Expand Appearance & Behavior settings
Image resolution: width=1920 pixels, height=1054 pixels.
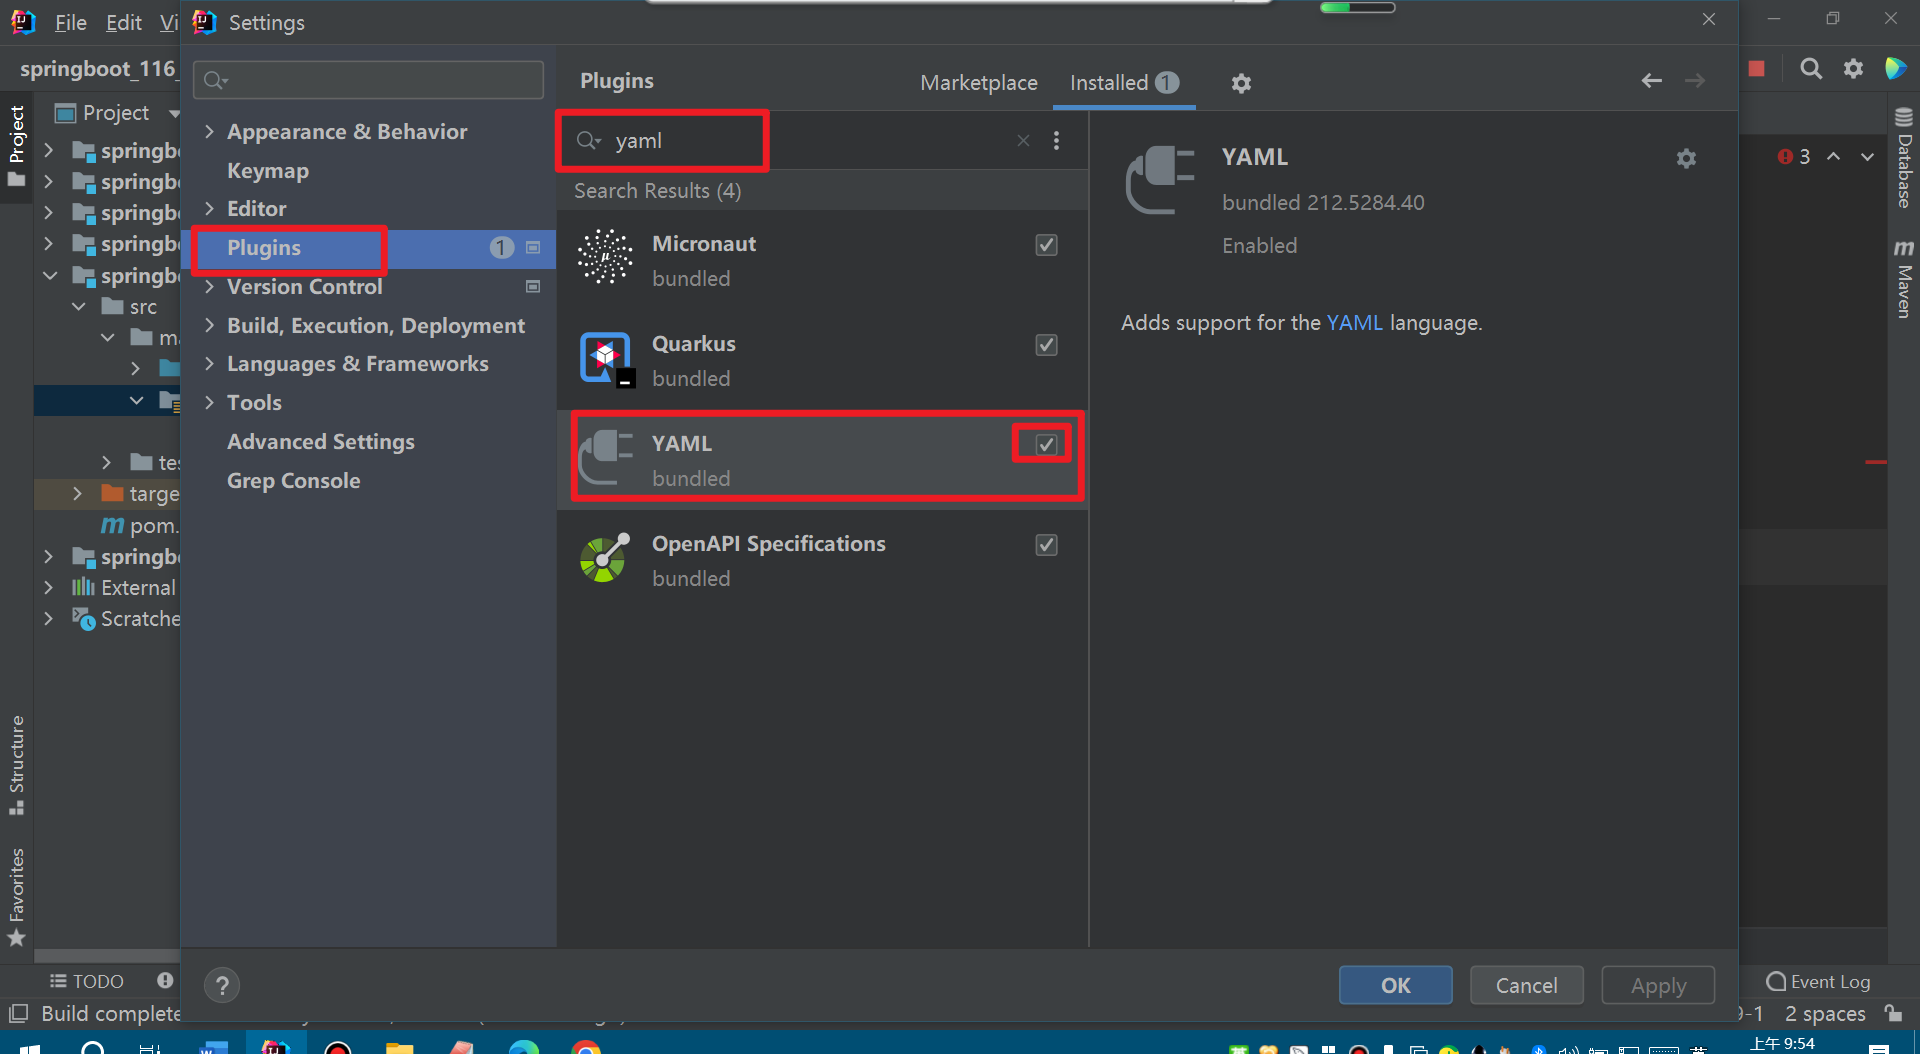tap(209, 131)
